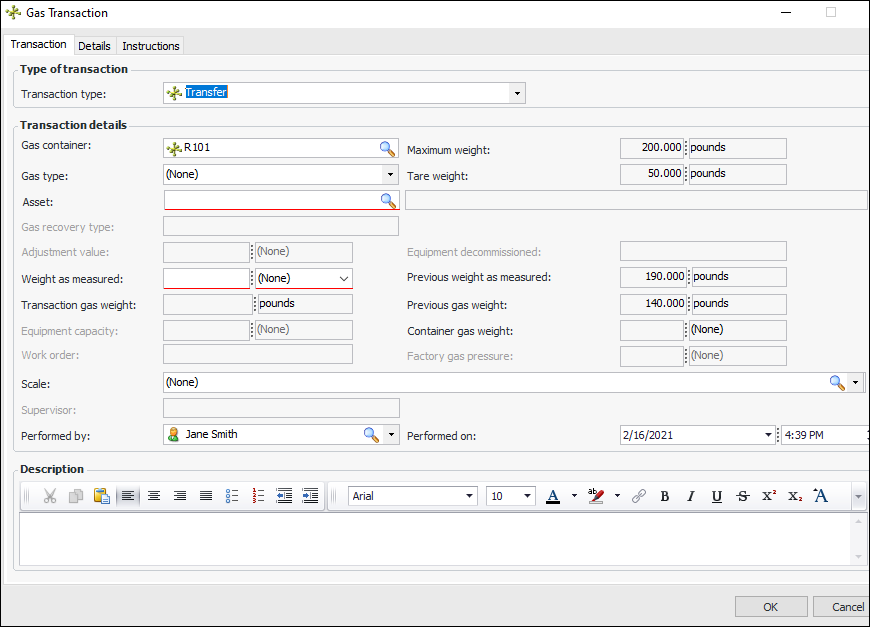
Task: Open the Arial font name dropdown
Action: (469, 496)
